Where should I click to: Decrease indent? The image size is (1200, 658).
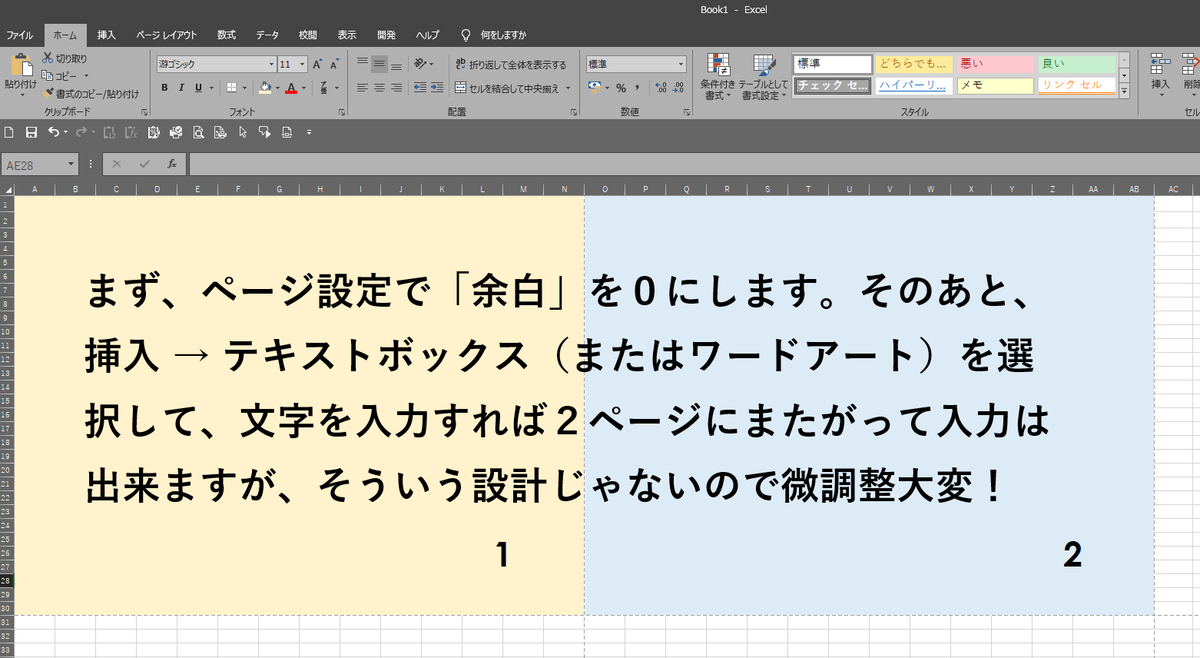(421, 87)
